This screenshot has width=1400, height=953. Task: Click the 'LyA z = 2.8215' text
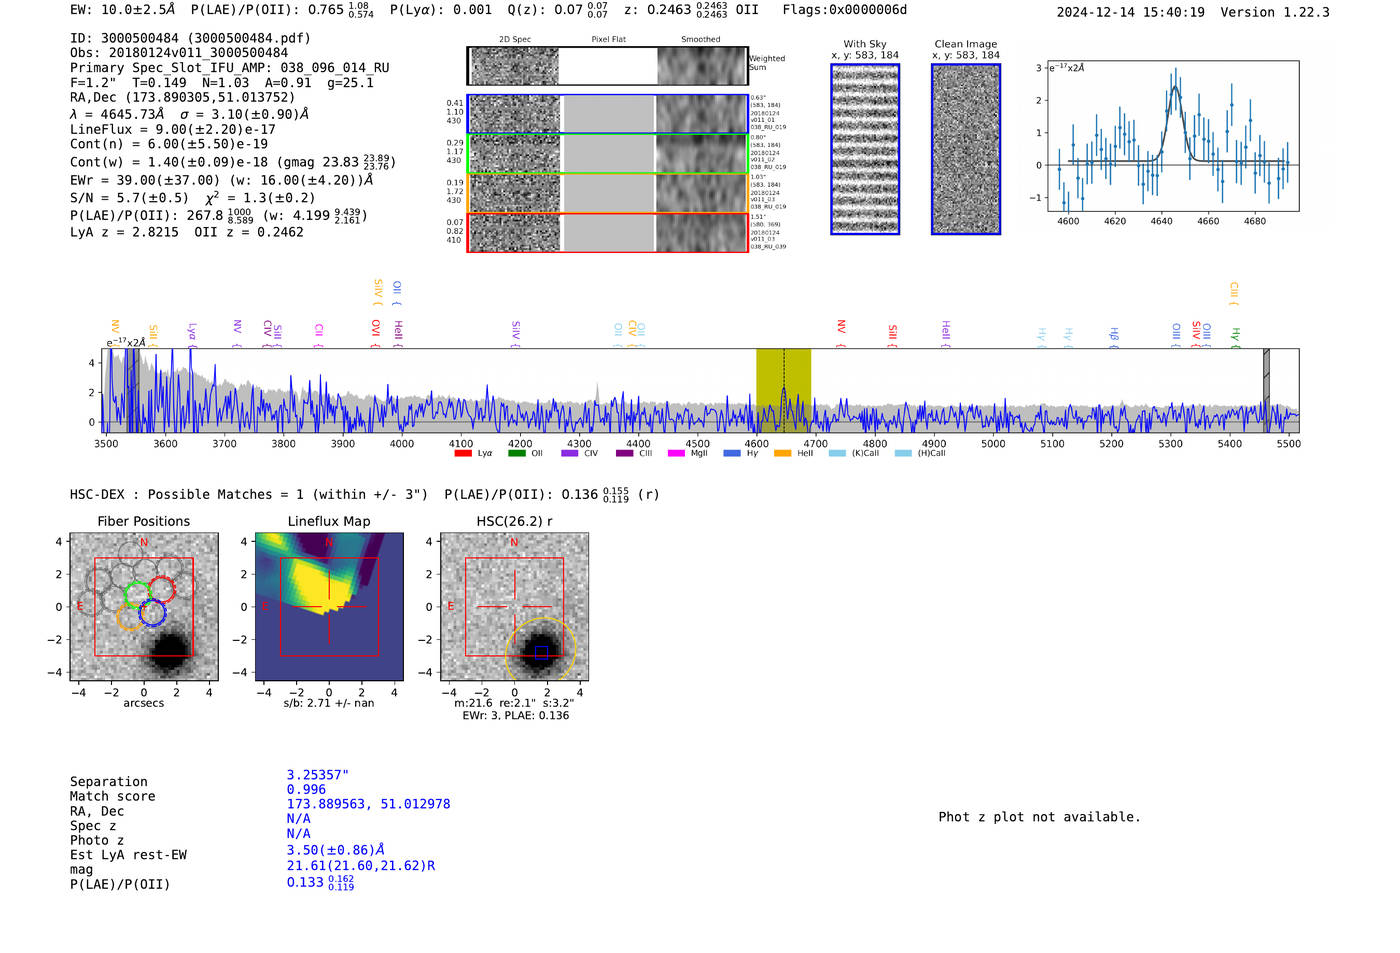click(x=124, y=232)
